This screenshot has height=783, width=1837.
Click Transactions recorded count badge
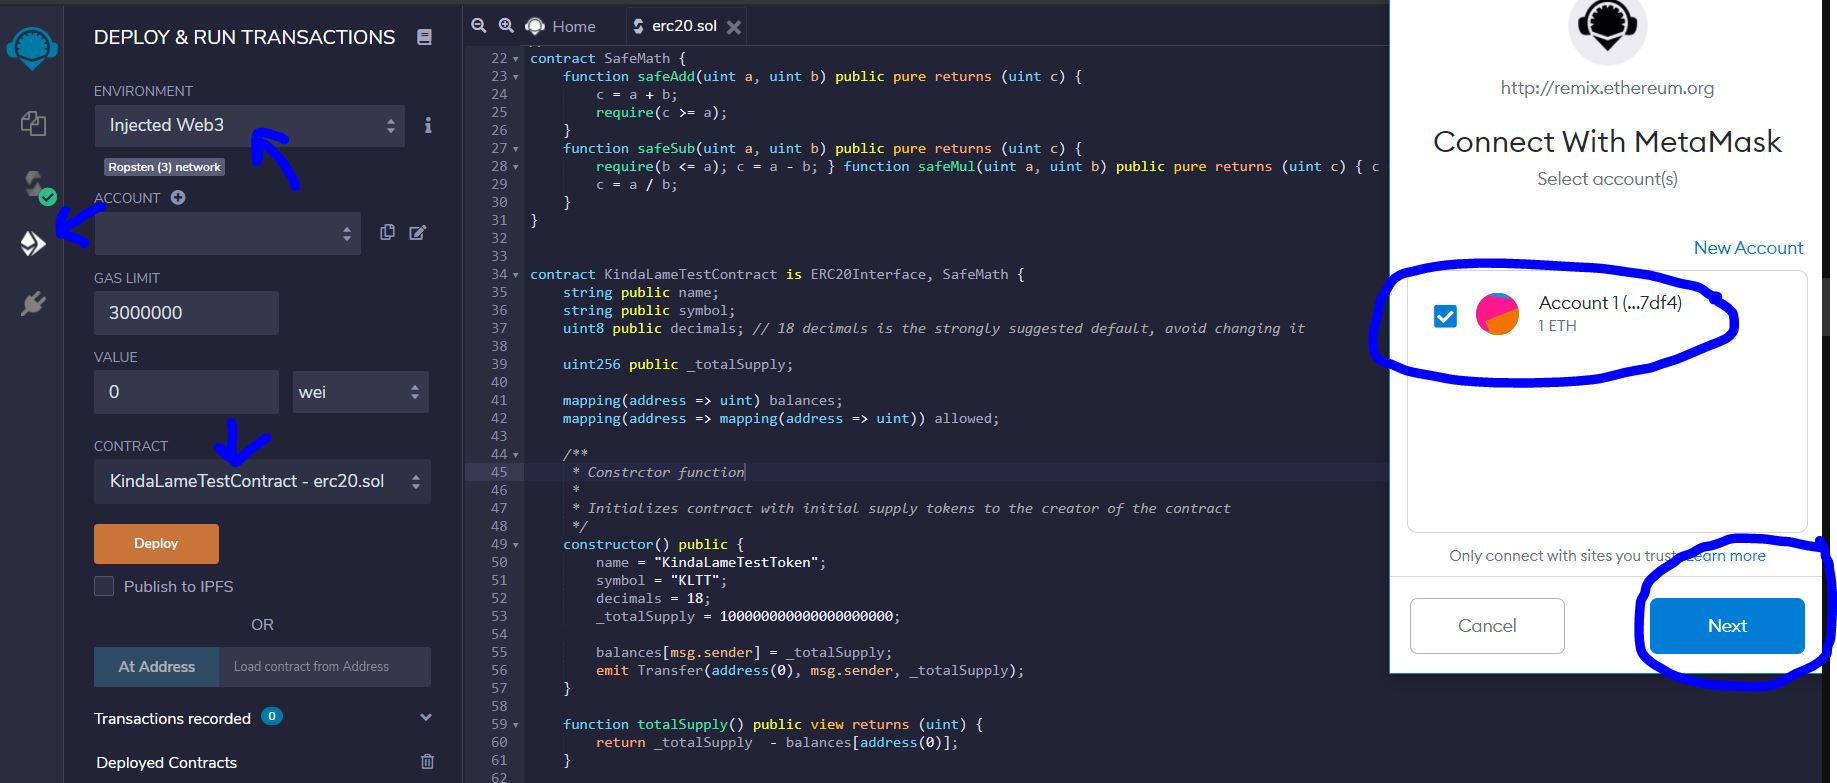coord(271,716)
